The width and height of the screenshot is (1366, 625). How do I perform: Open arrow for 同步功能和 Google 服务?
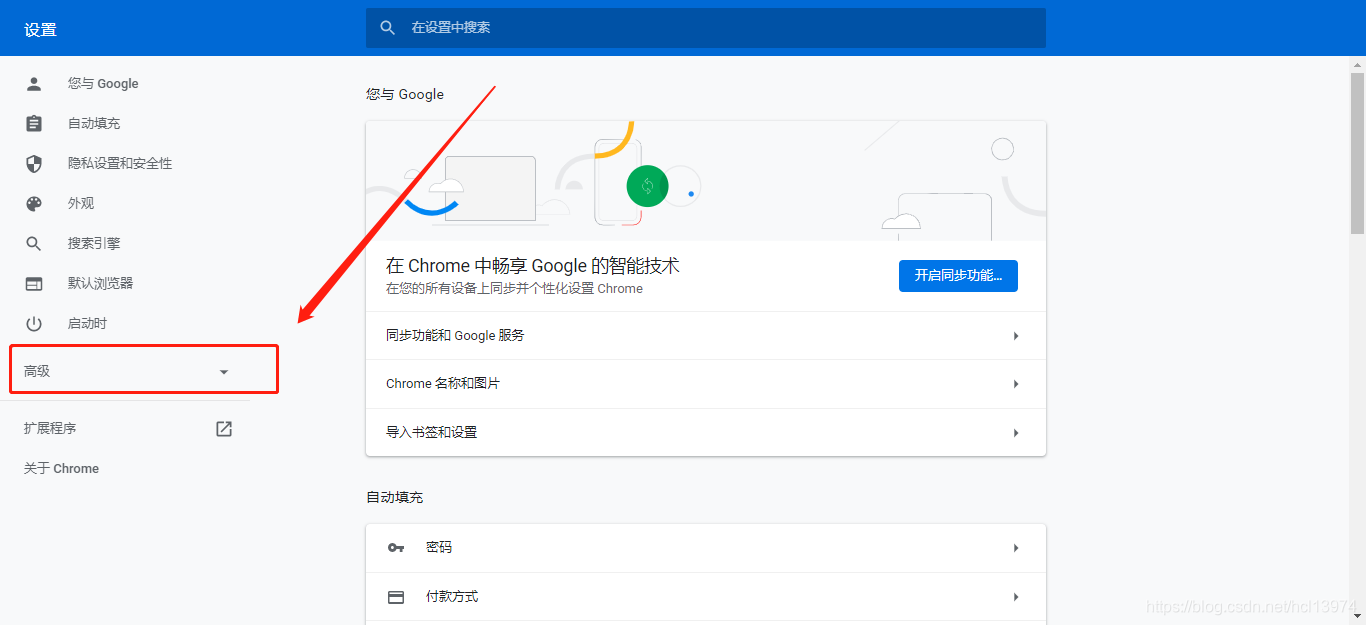tap(1016, 336)
